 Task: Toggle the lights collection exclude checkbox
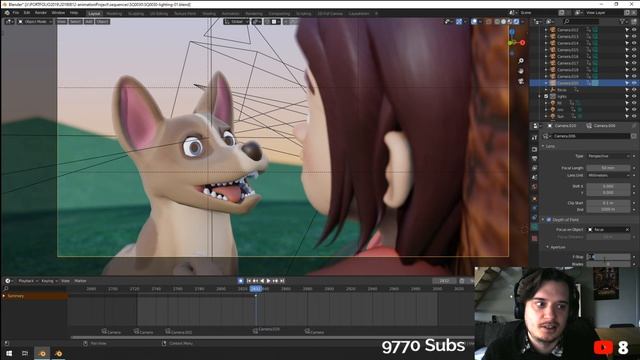[546, 96]
